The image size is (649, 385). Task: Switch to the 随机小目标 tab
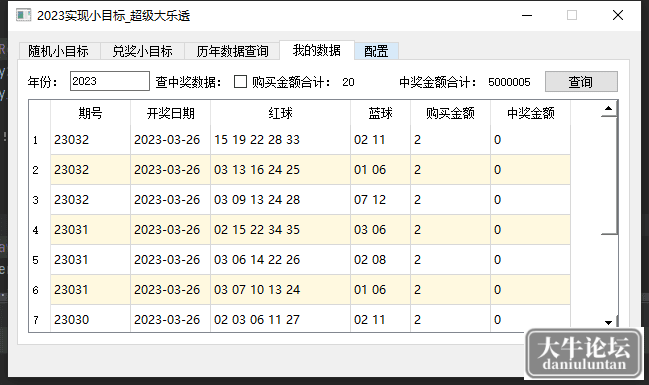(58, 51)
